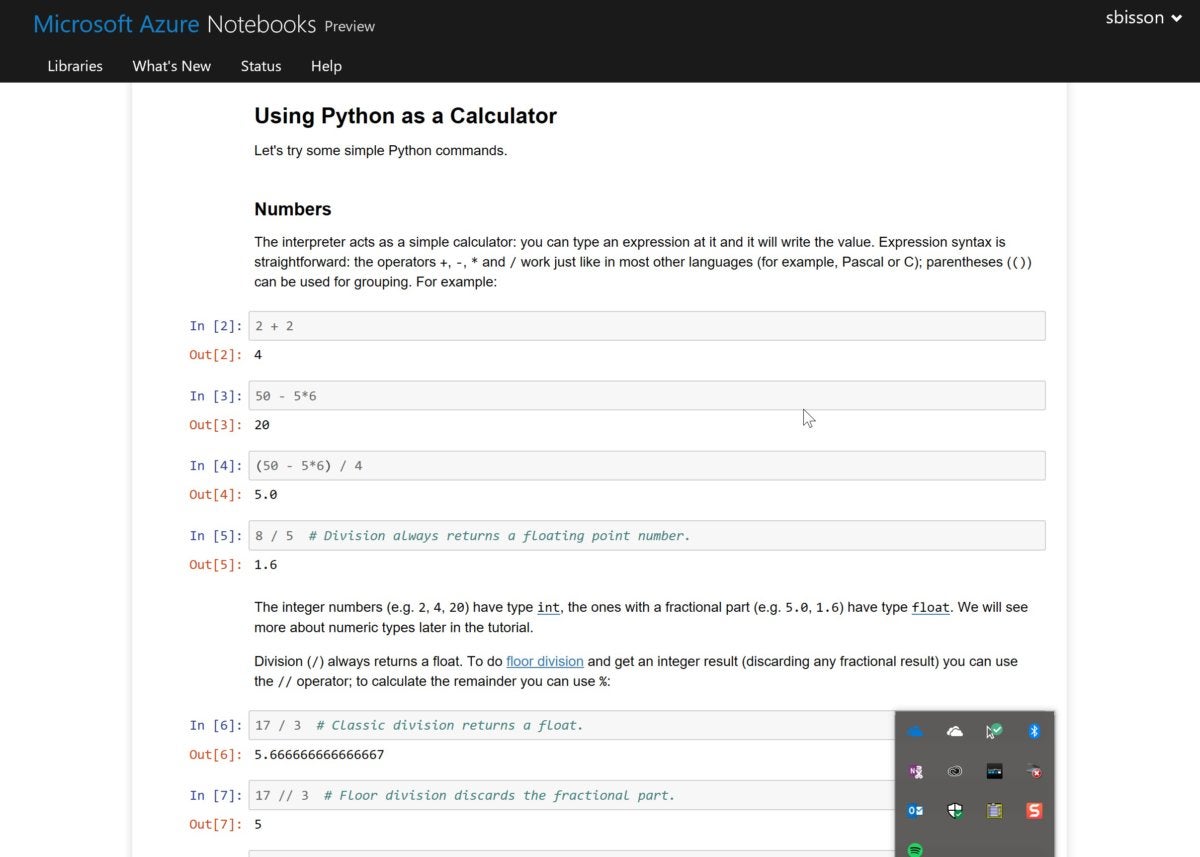1200x857 pixels.
Task: Click the code cell with (50 - 5*6) / 4
Action: click(x=647, y=465)
